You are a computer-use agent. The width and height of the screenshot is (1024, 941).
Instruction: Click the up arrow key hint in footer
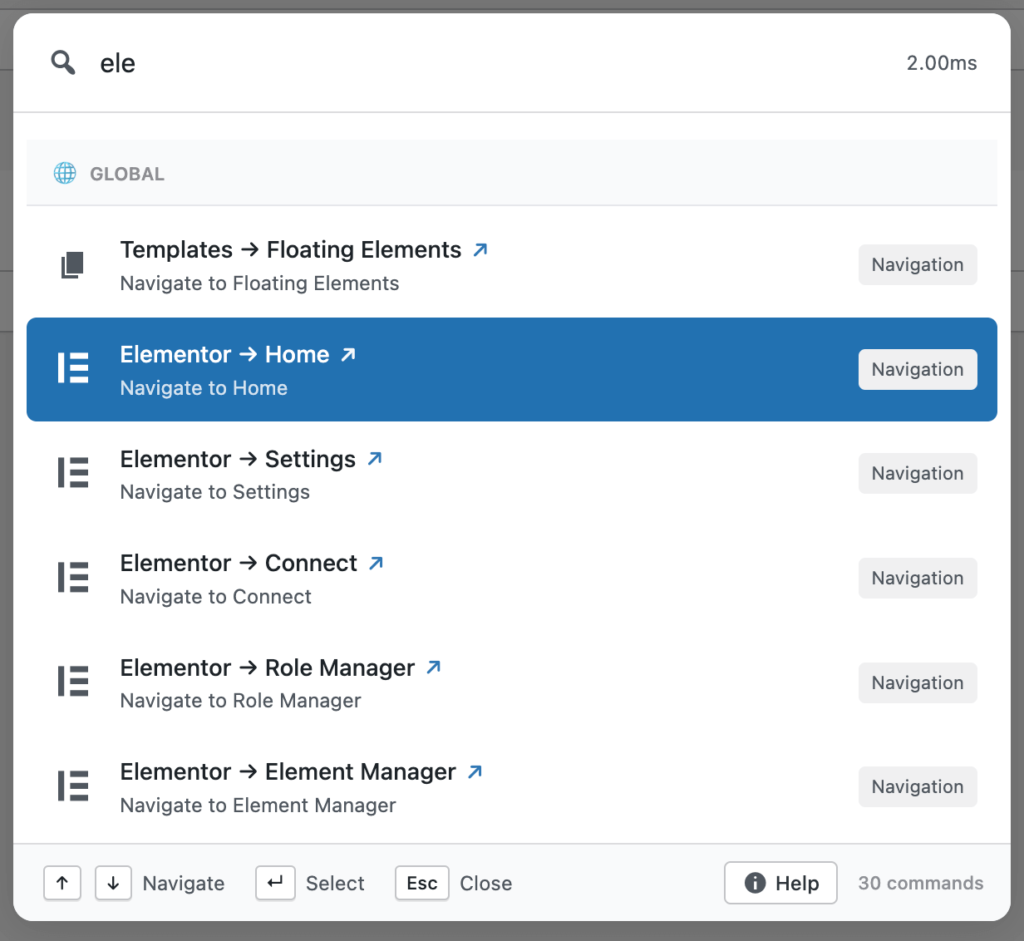[62, 883]
